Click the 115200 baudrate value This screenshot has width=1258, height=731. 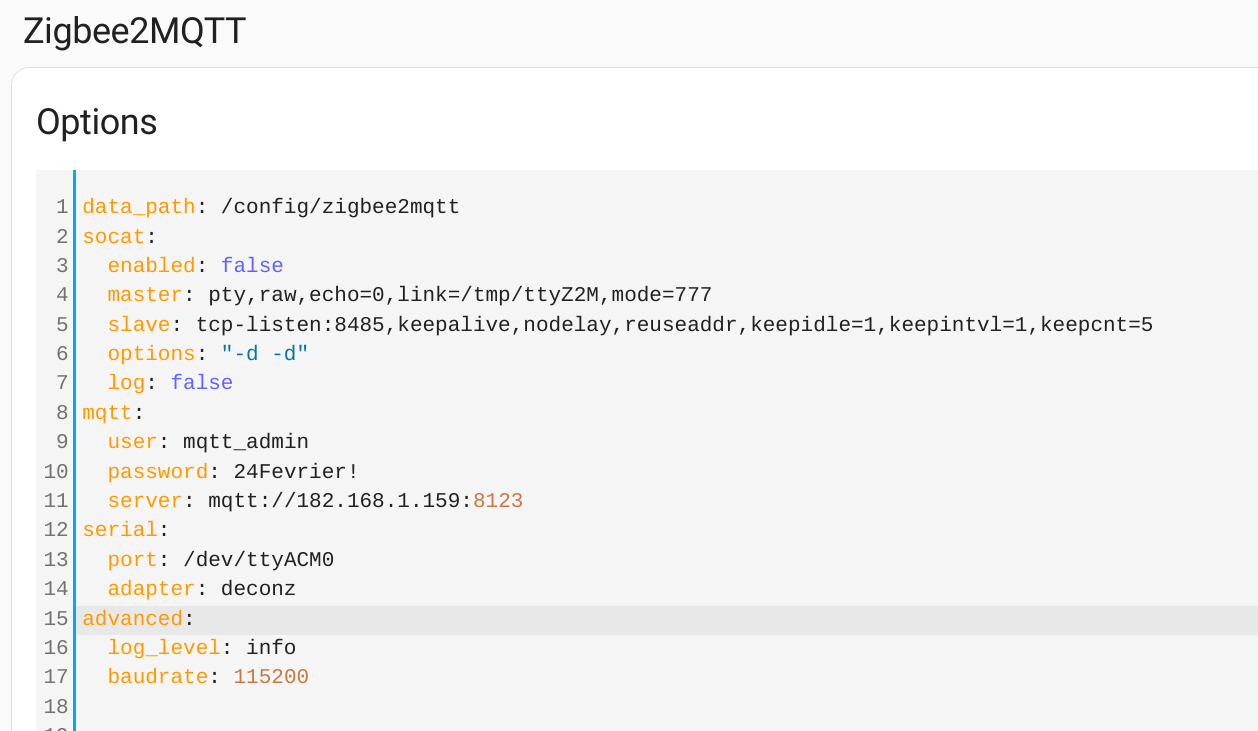pos(271,677)
